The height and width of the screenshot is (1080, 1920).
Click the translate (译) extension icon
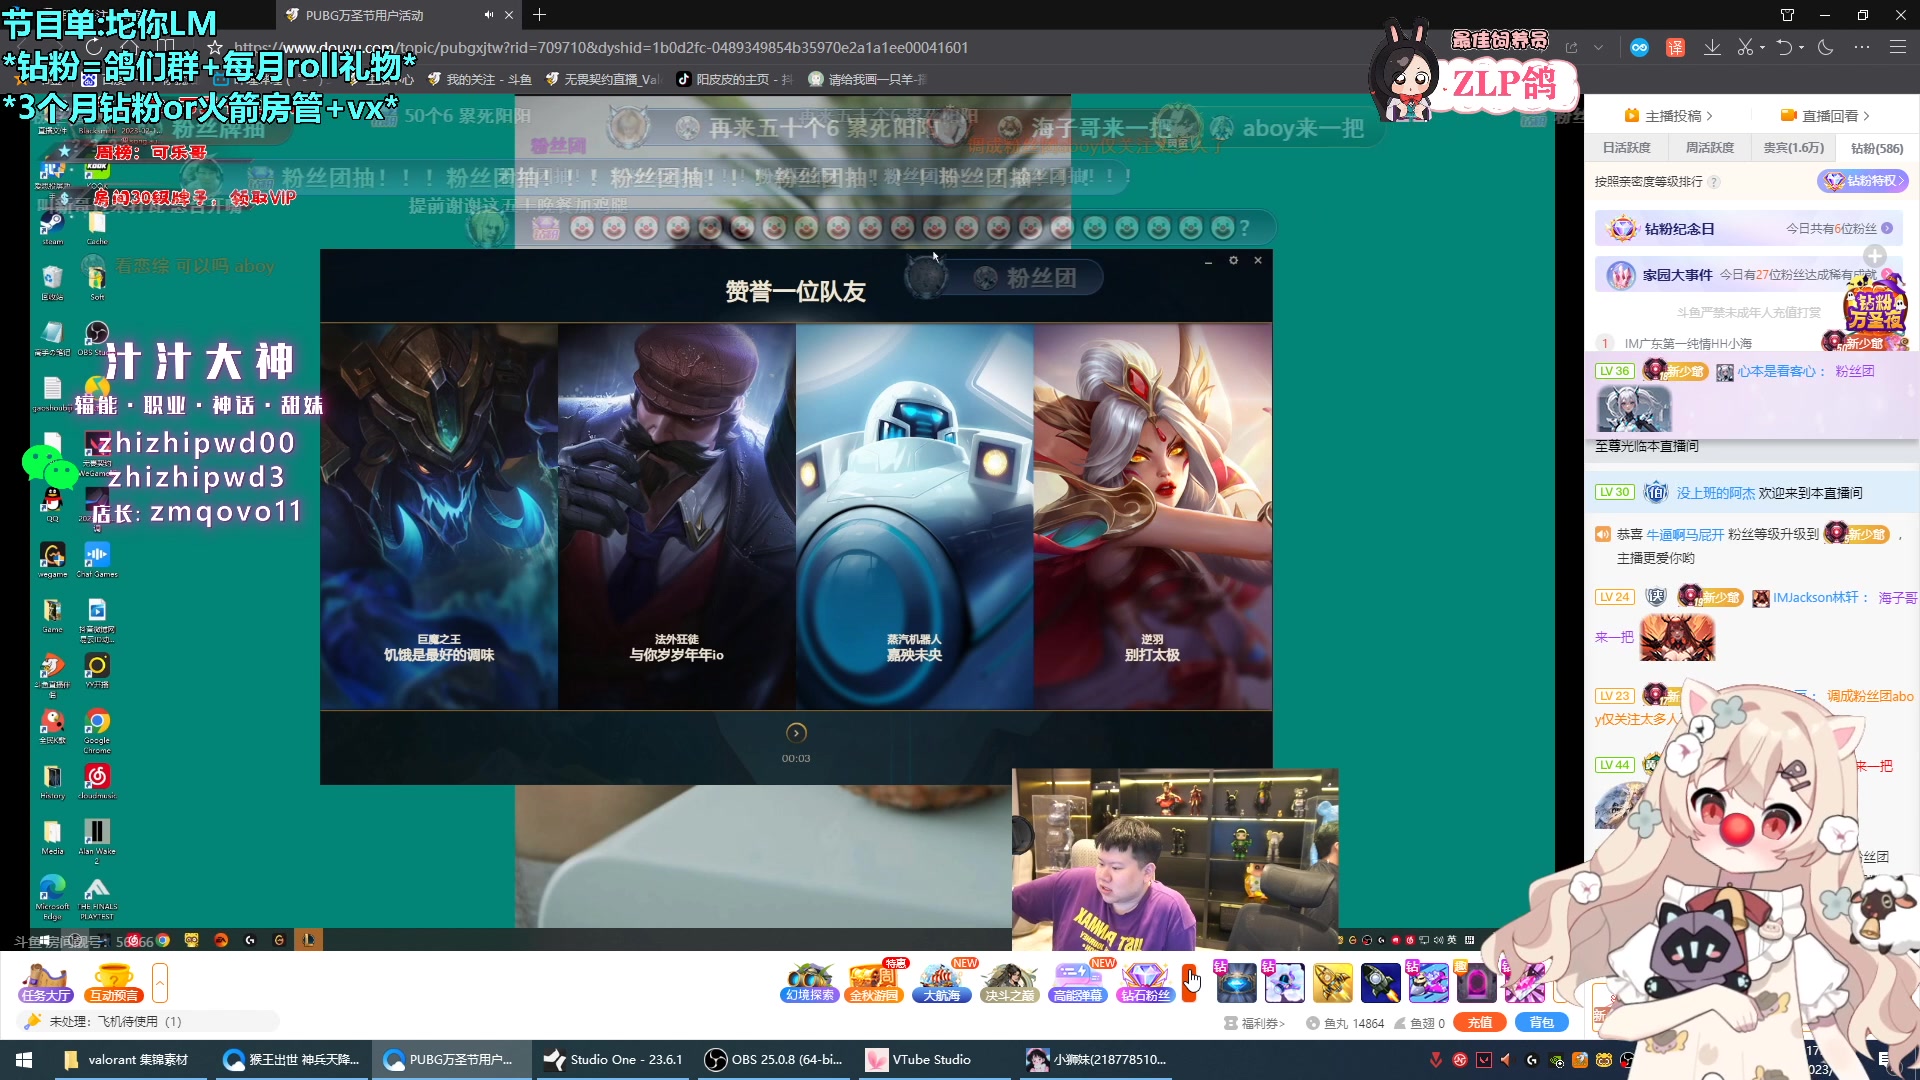[x=1675, y=47]
